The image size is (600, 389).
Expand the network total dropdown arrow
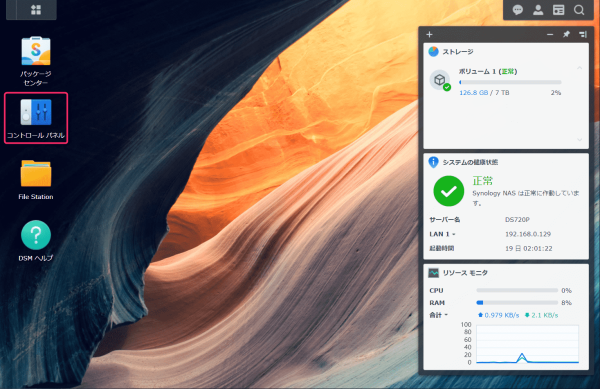point(446,315)
